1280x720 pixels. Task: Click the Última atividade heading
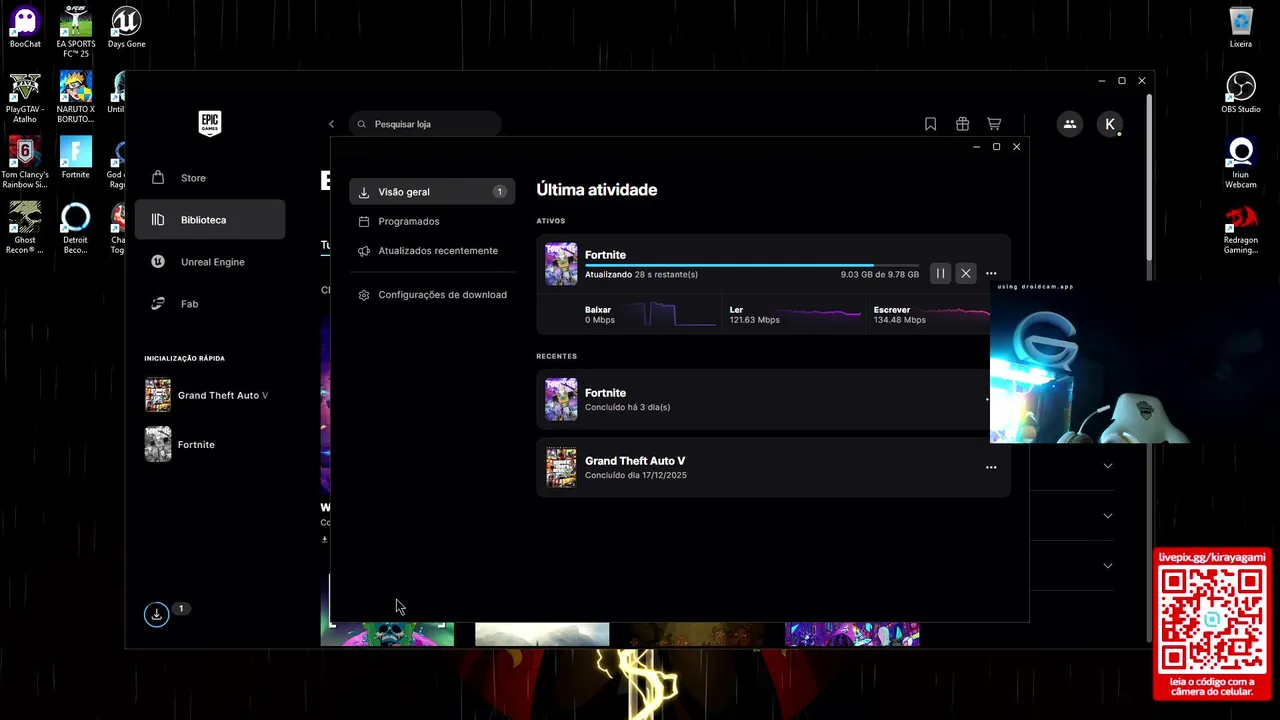tap(597, 190)
